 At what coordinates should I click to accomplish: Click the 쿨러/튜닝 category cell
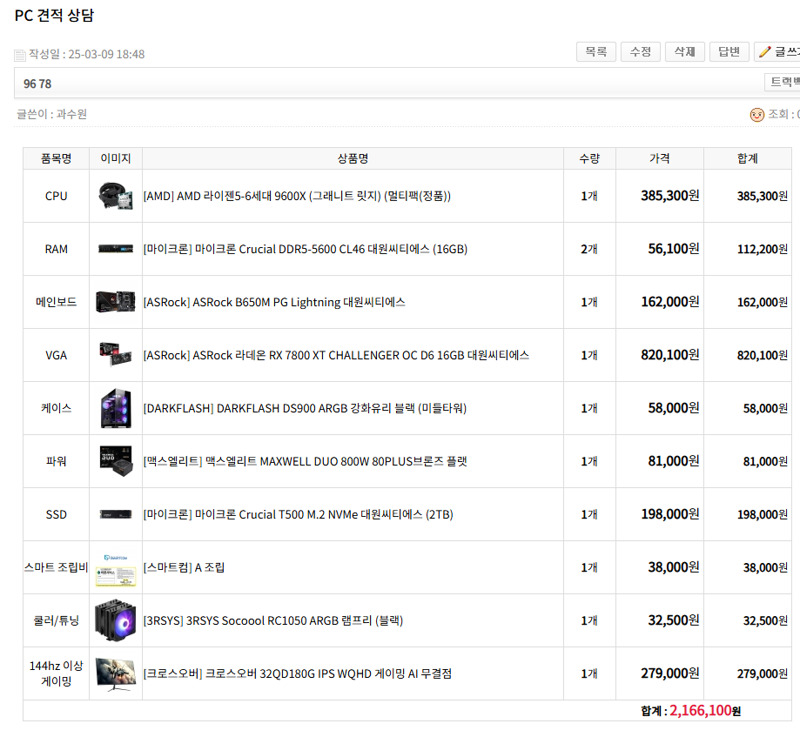point(56,621)
